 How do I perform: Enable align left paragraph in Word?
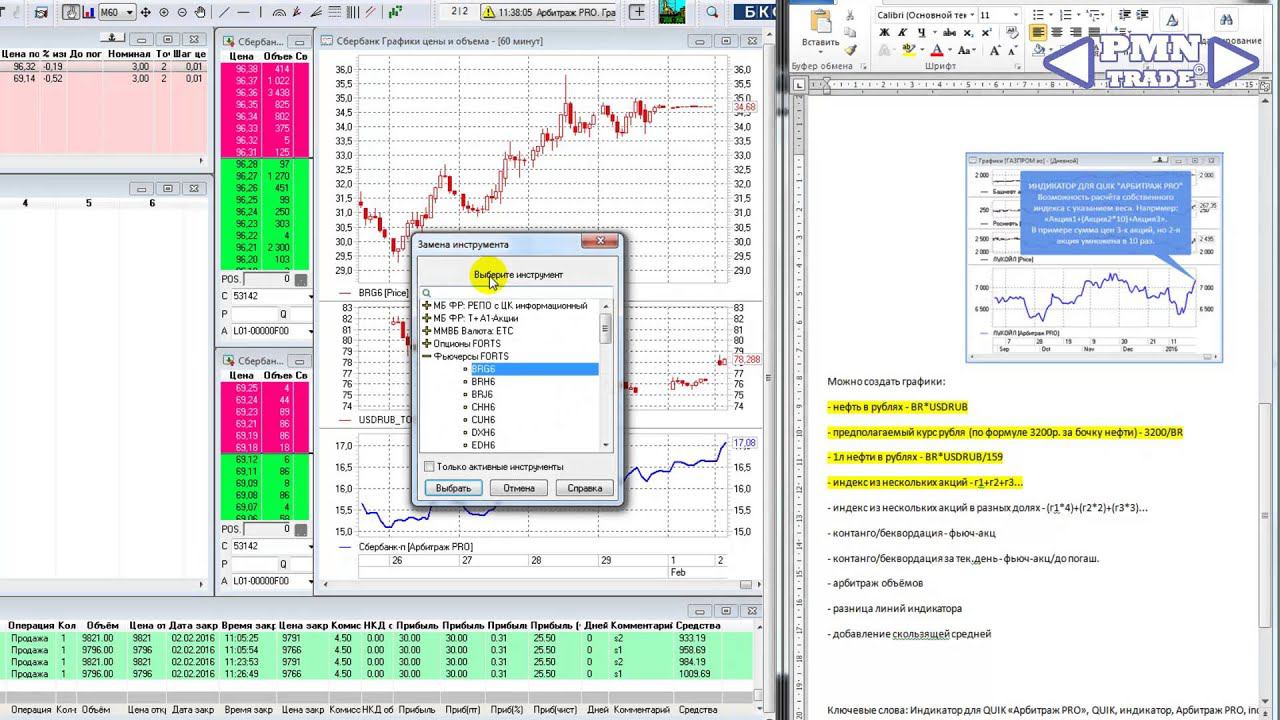[1039, 33]
